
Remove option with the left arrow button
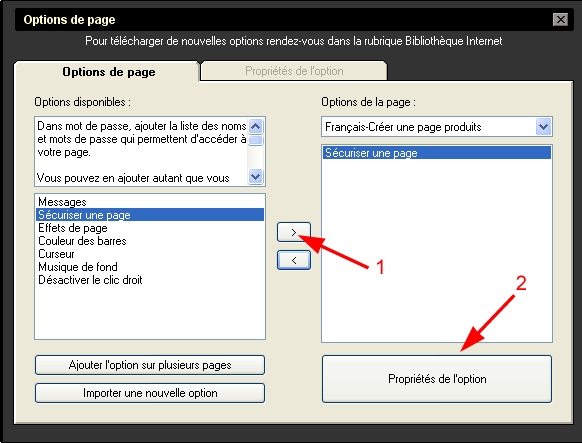294,260
